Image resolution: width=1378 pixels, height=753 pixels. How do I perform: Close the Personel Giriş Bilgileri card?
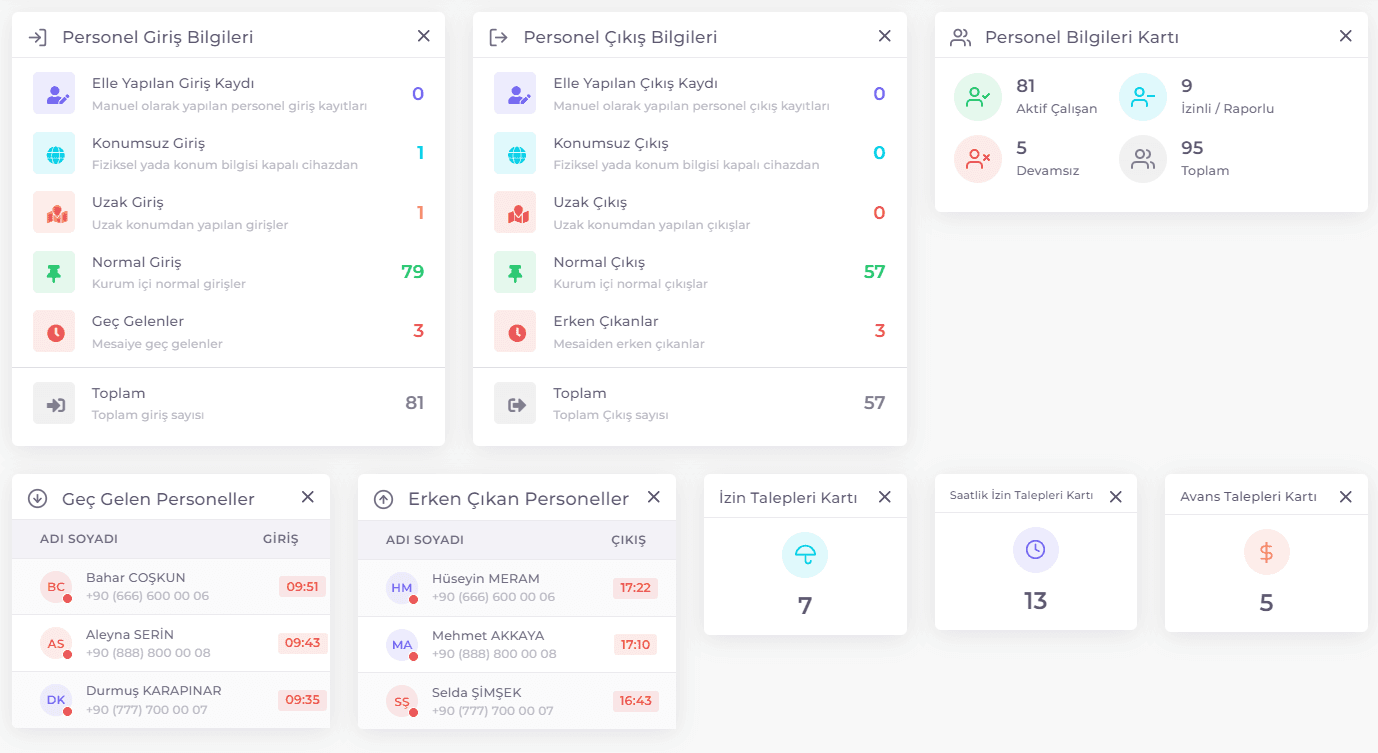pos(424,36)
